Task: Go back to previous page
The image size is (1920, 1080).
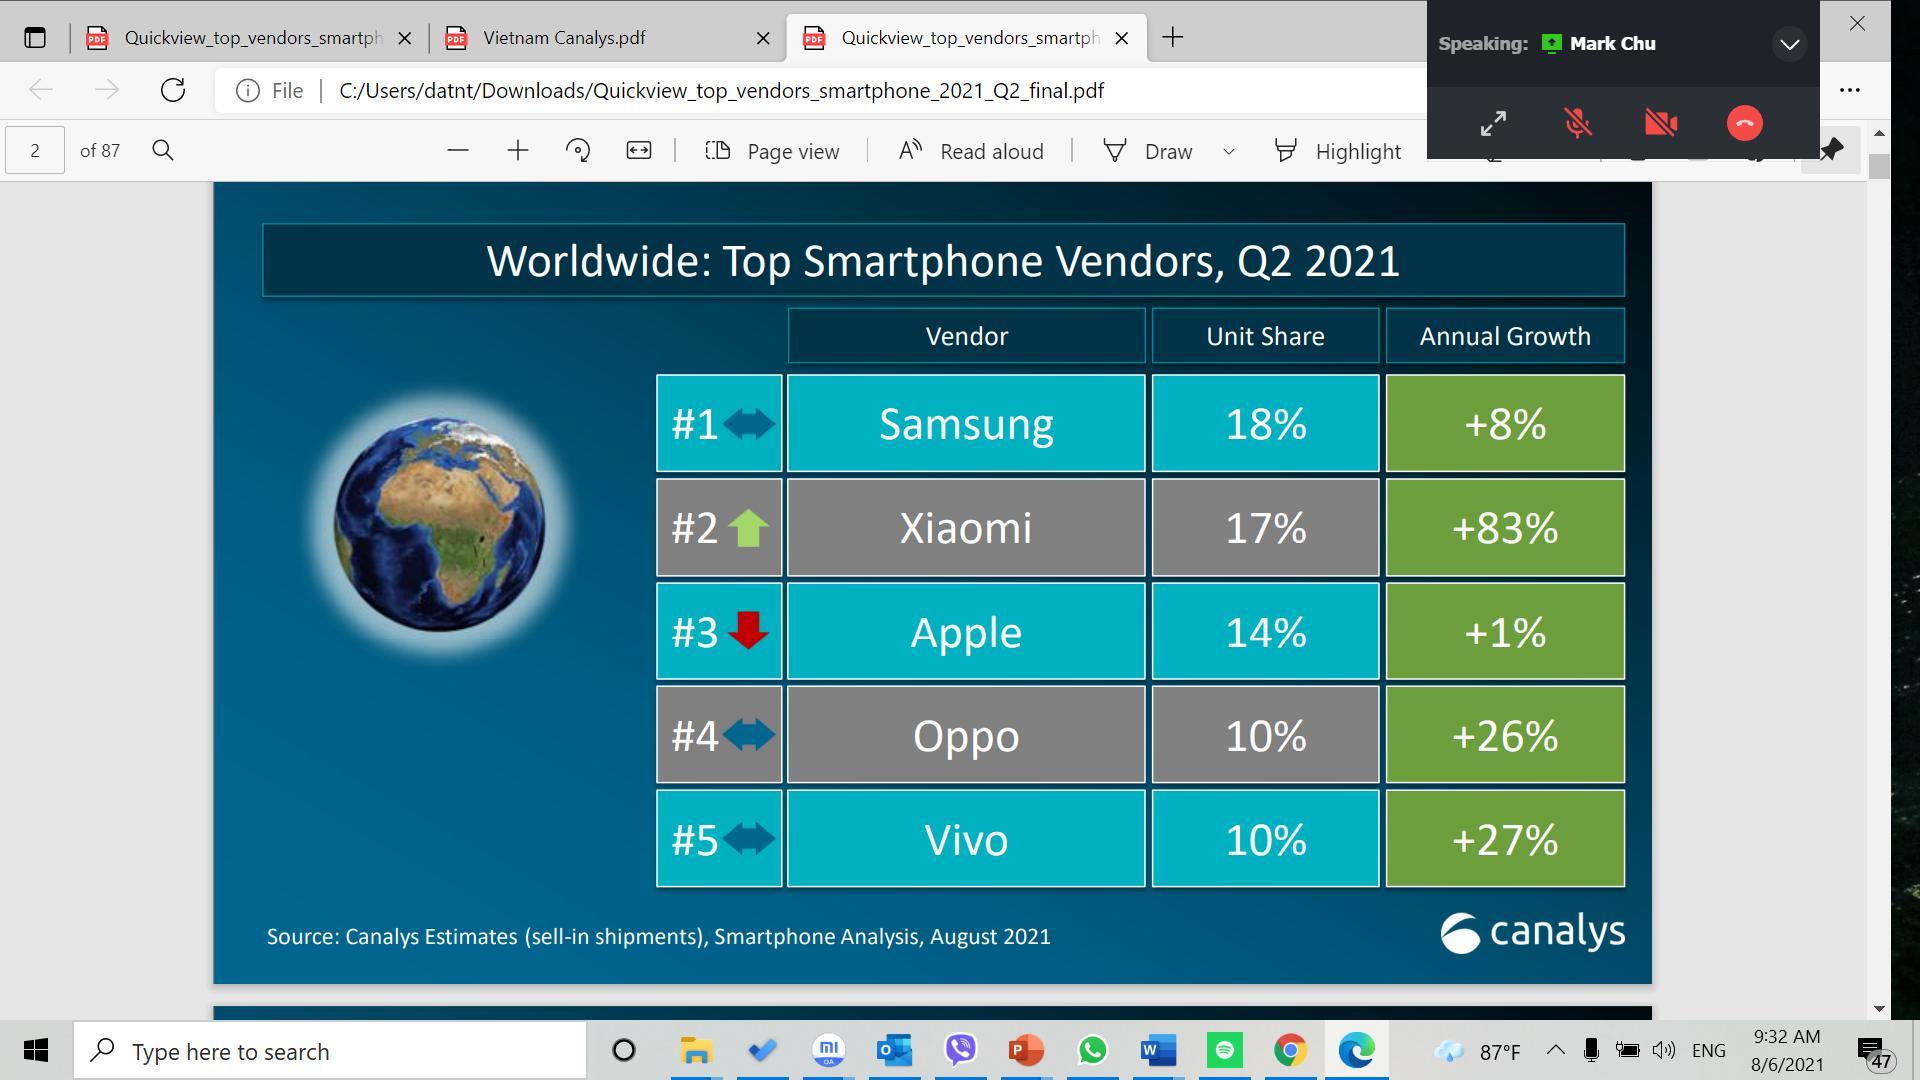Action: 41,90
